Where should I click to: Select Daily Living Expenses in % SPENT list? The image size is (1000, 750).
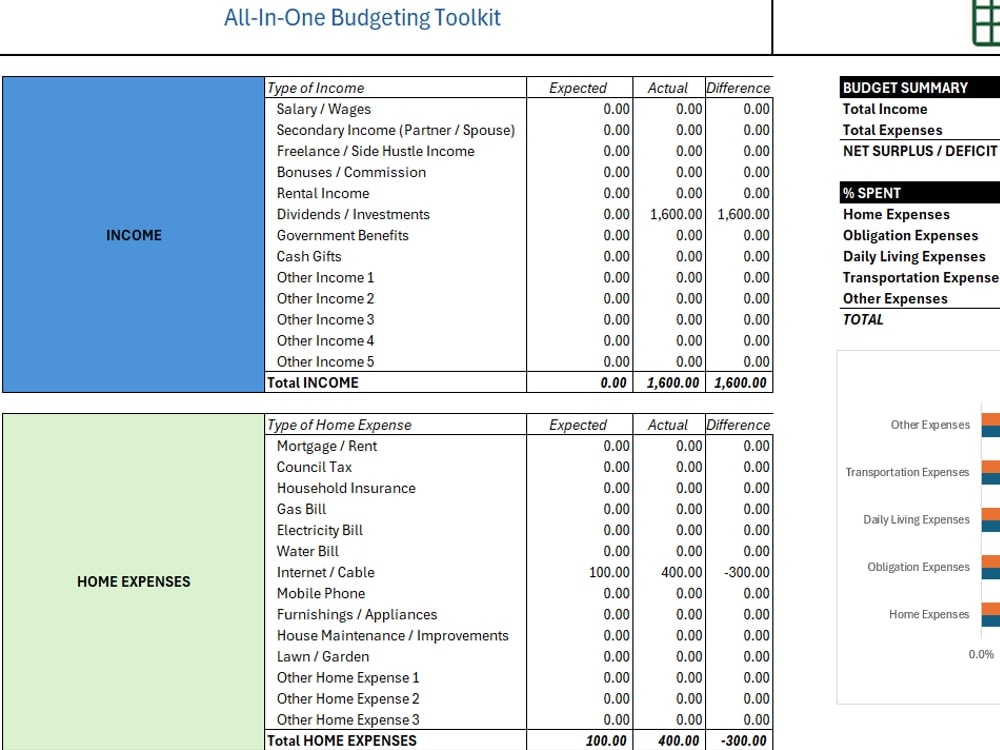(x=914, y=256)
